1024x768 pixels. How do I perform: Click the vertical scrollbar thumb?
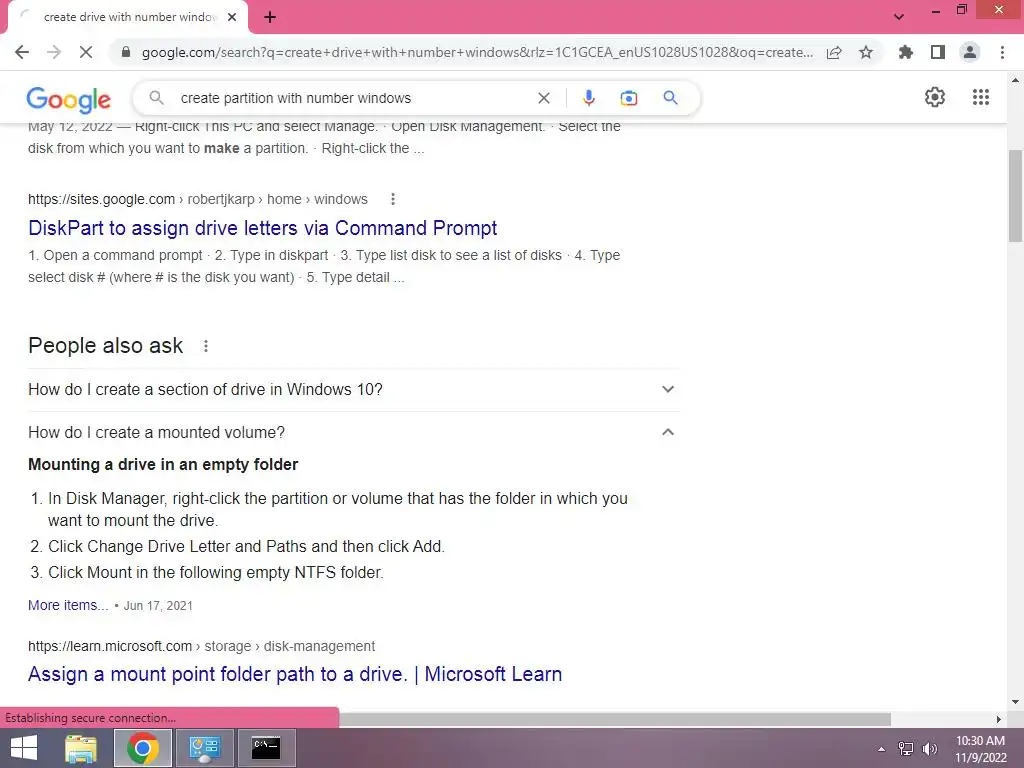tap(1015, 196)
